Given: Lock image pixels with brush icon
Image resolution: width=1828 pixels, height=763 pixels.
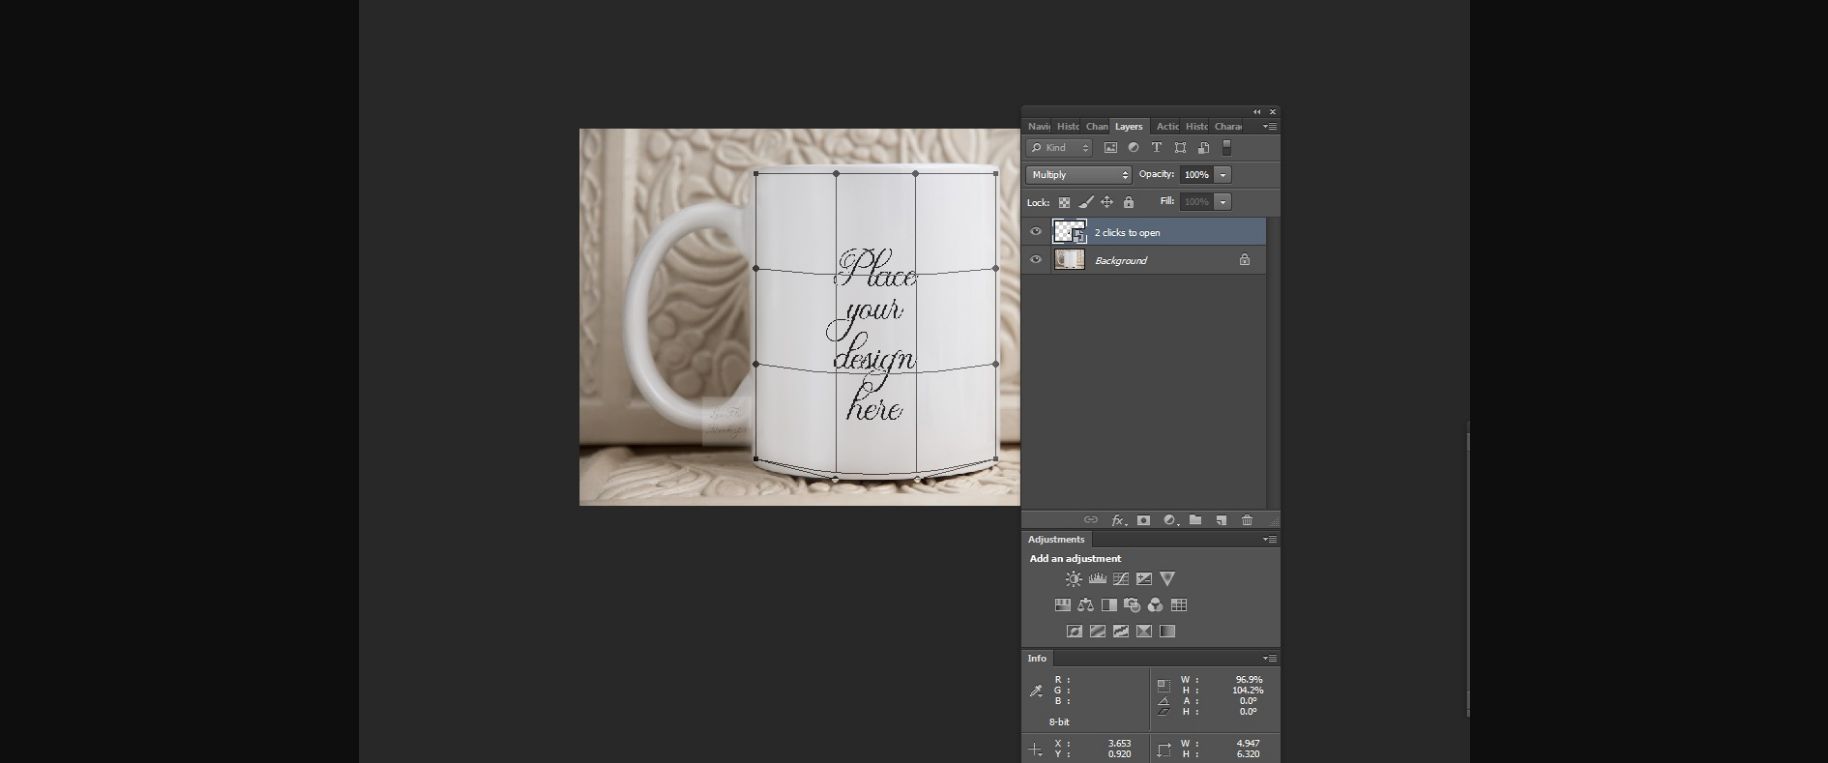Looking at the screenshot, I should (x=1086, y=202).
